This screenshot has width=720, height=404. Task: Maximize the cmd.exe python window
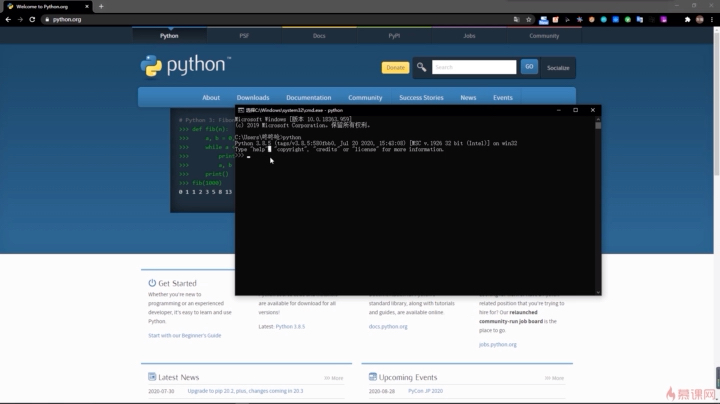click(575, 110)
